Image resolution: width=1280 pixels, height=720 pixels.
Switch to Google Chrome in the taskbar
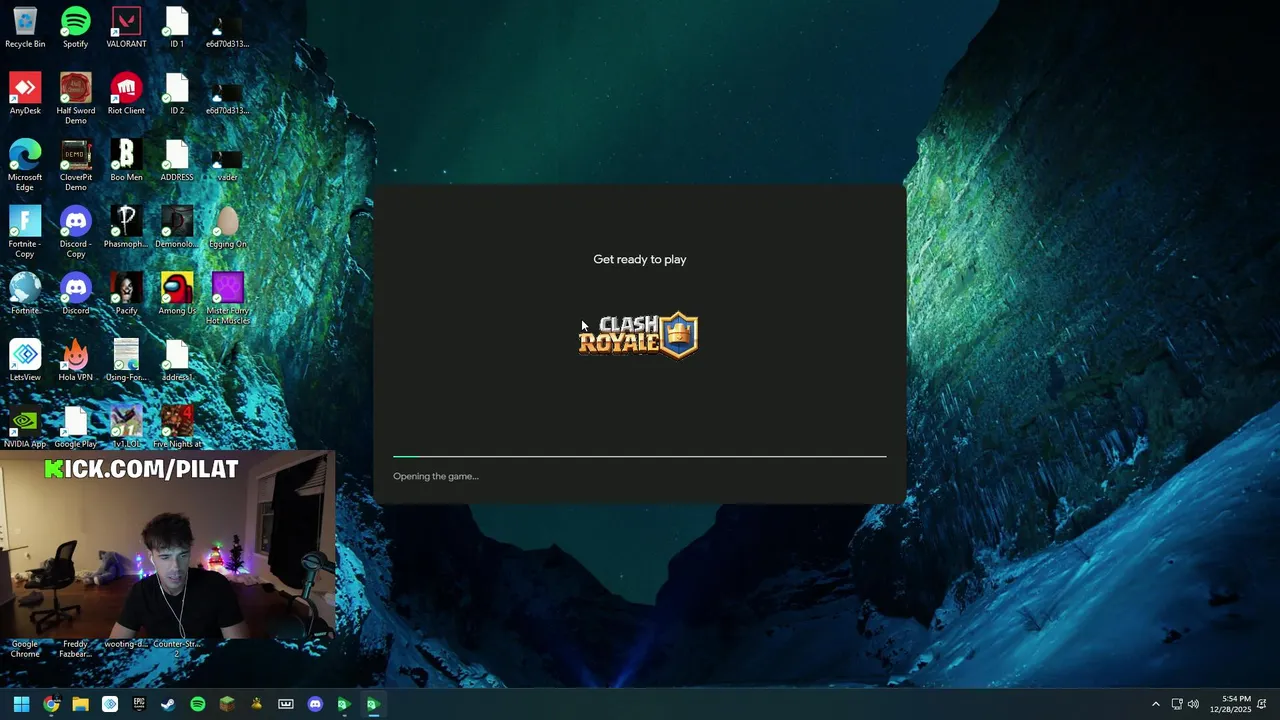click(x=51, y=704)
